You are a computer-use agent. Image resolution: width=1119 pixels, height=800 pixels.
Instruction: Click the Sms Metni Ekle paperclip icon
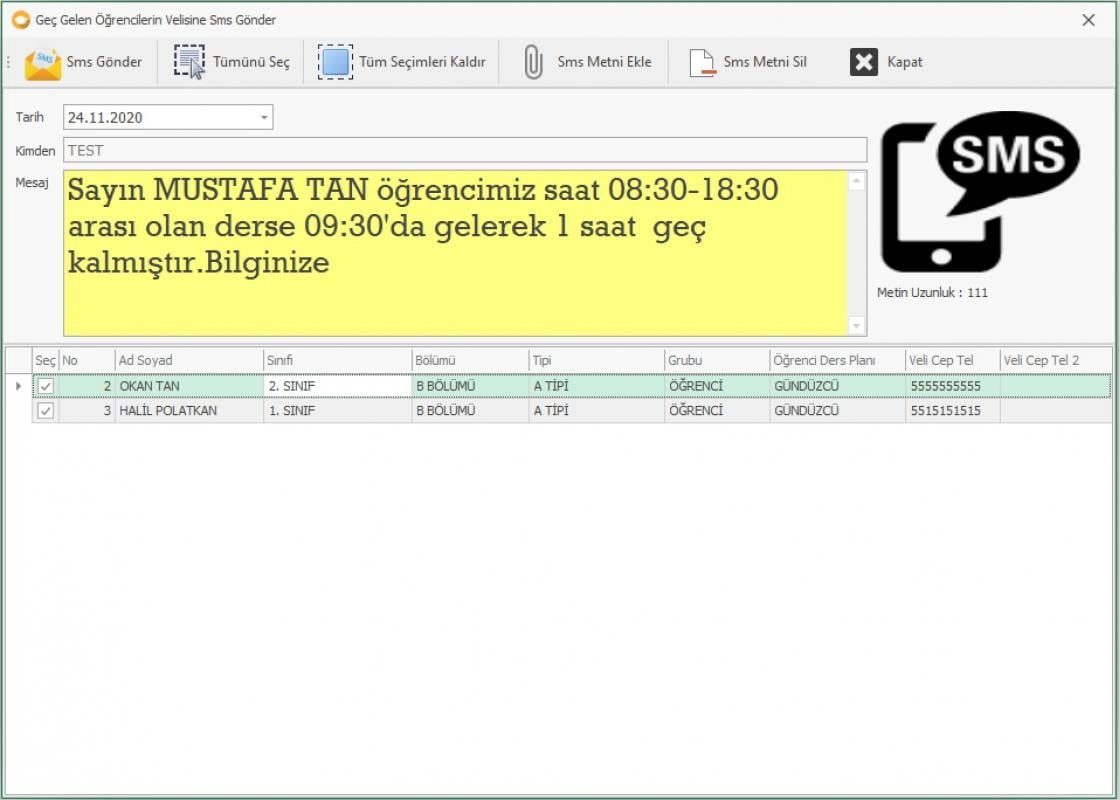(x=536, y=61)
